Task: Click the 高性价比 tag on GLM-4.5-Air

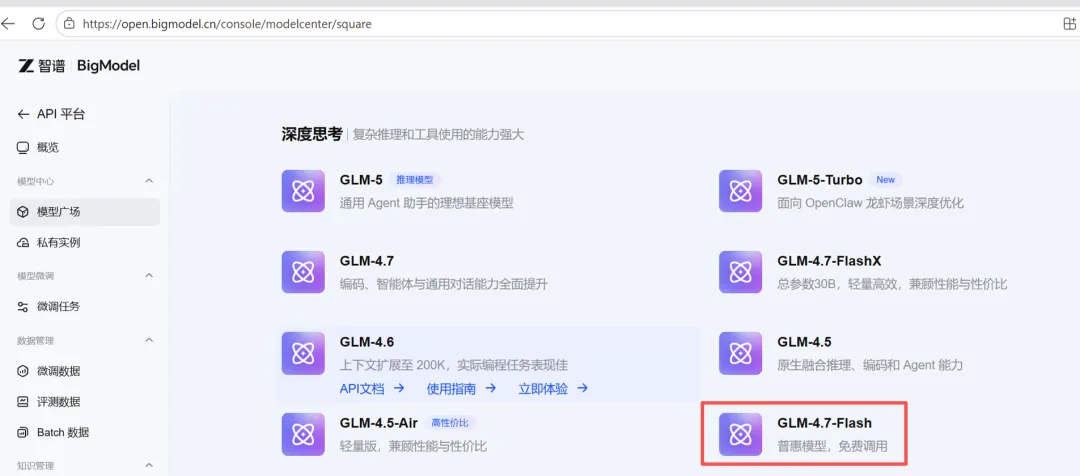Action: click(450, 423)
